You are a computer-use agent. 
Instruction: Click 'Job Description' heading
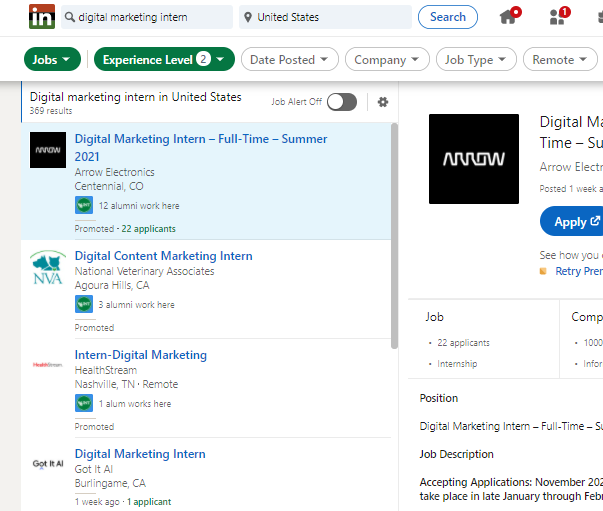[x=456, y=454]
